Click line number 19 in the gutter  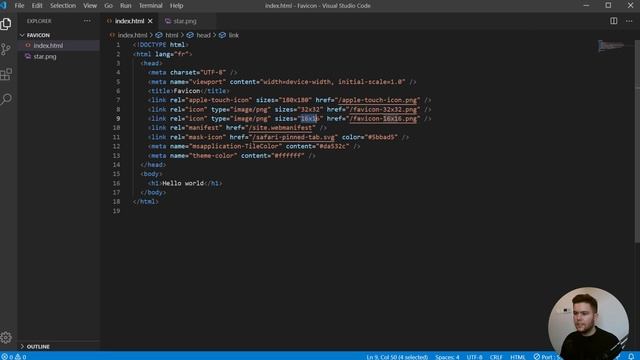tap(117, 211)
